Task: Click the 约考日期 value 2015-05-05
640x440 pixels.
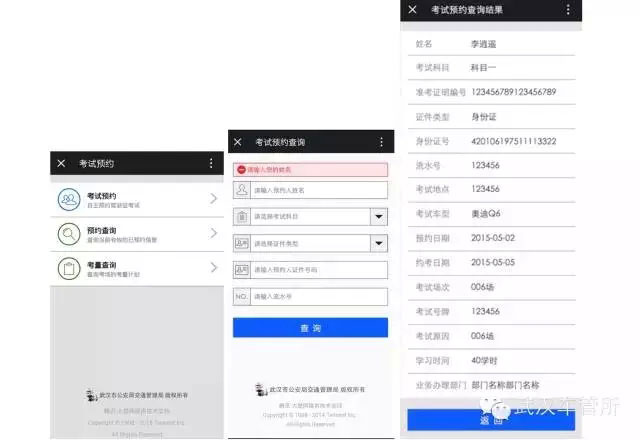Action: 493,262
